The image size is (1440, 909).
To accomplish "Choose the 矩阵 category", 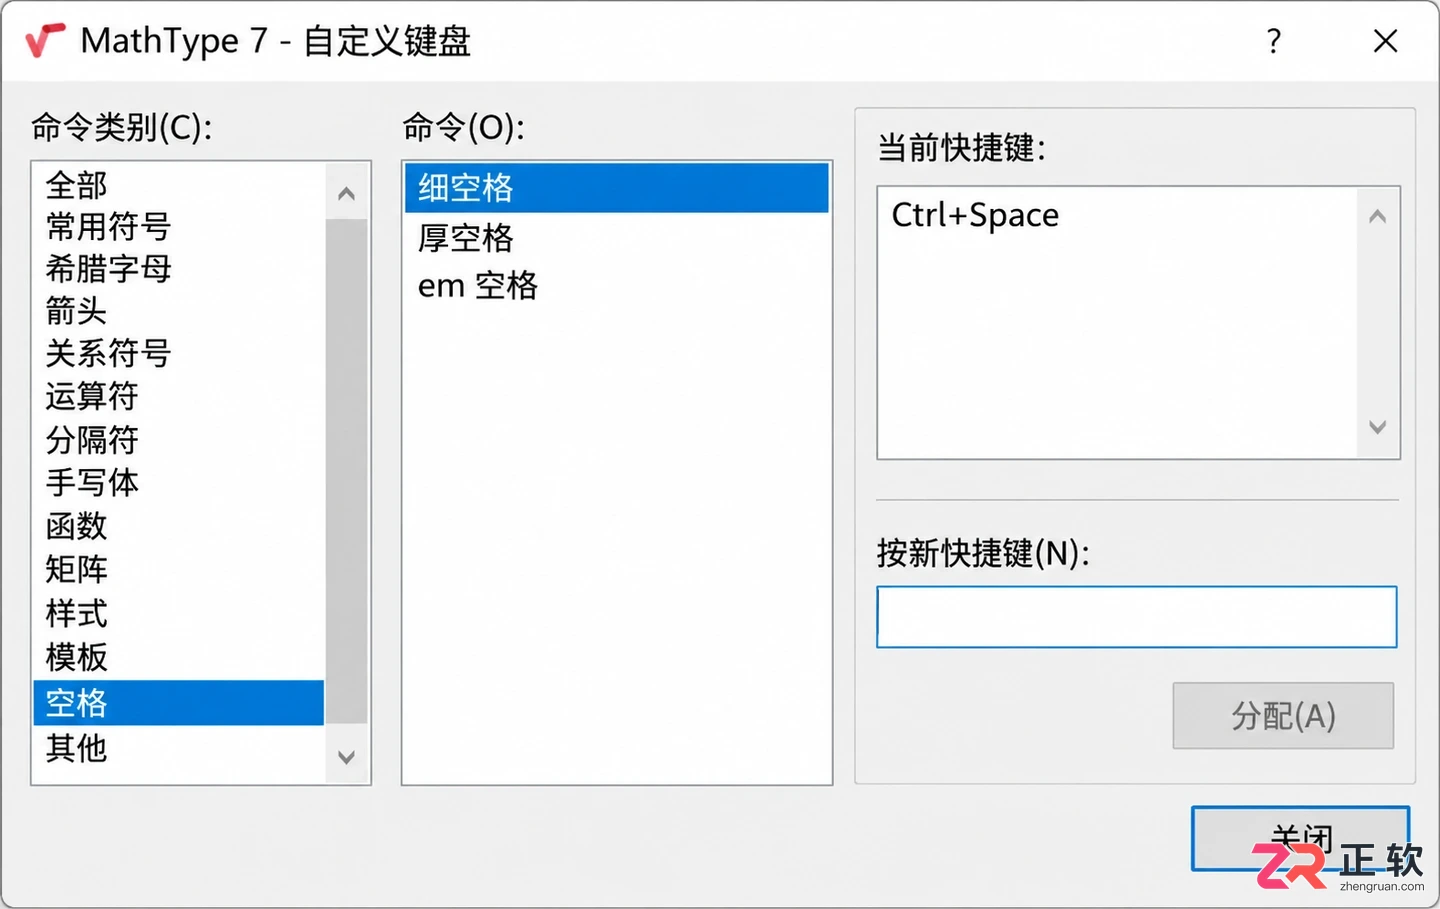I will pos(178,569).
